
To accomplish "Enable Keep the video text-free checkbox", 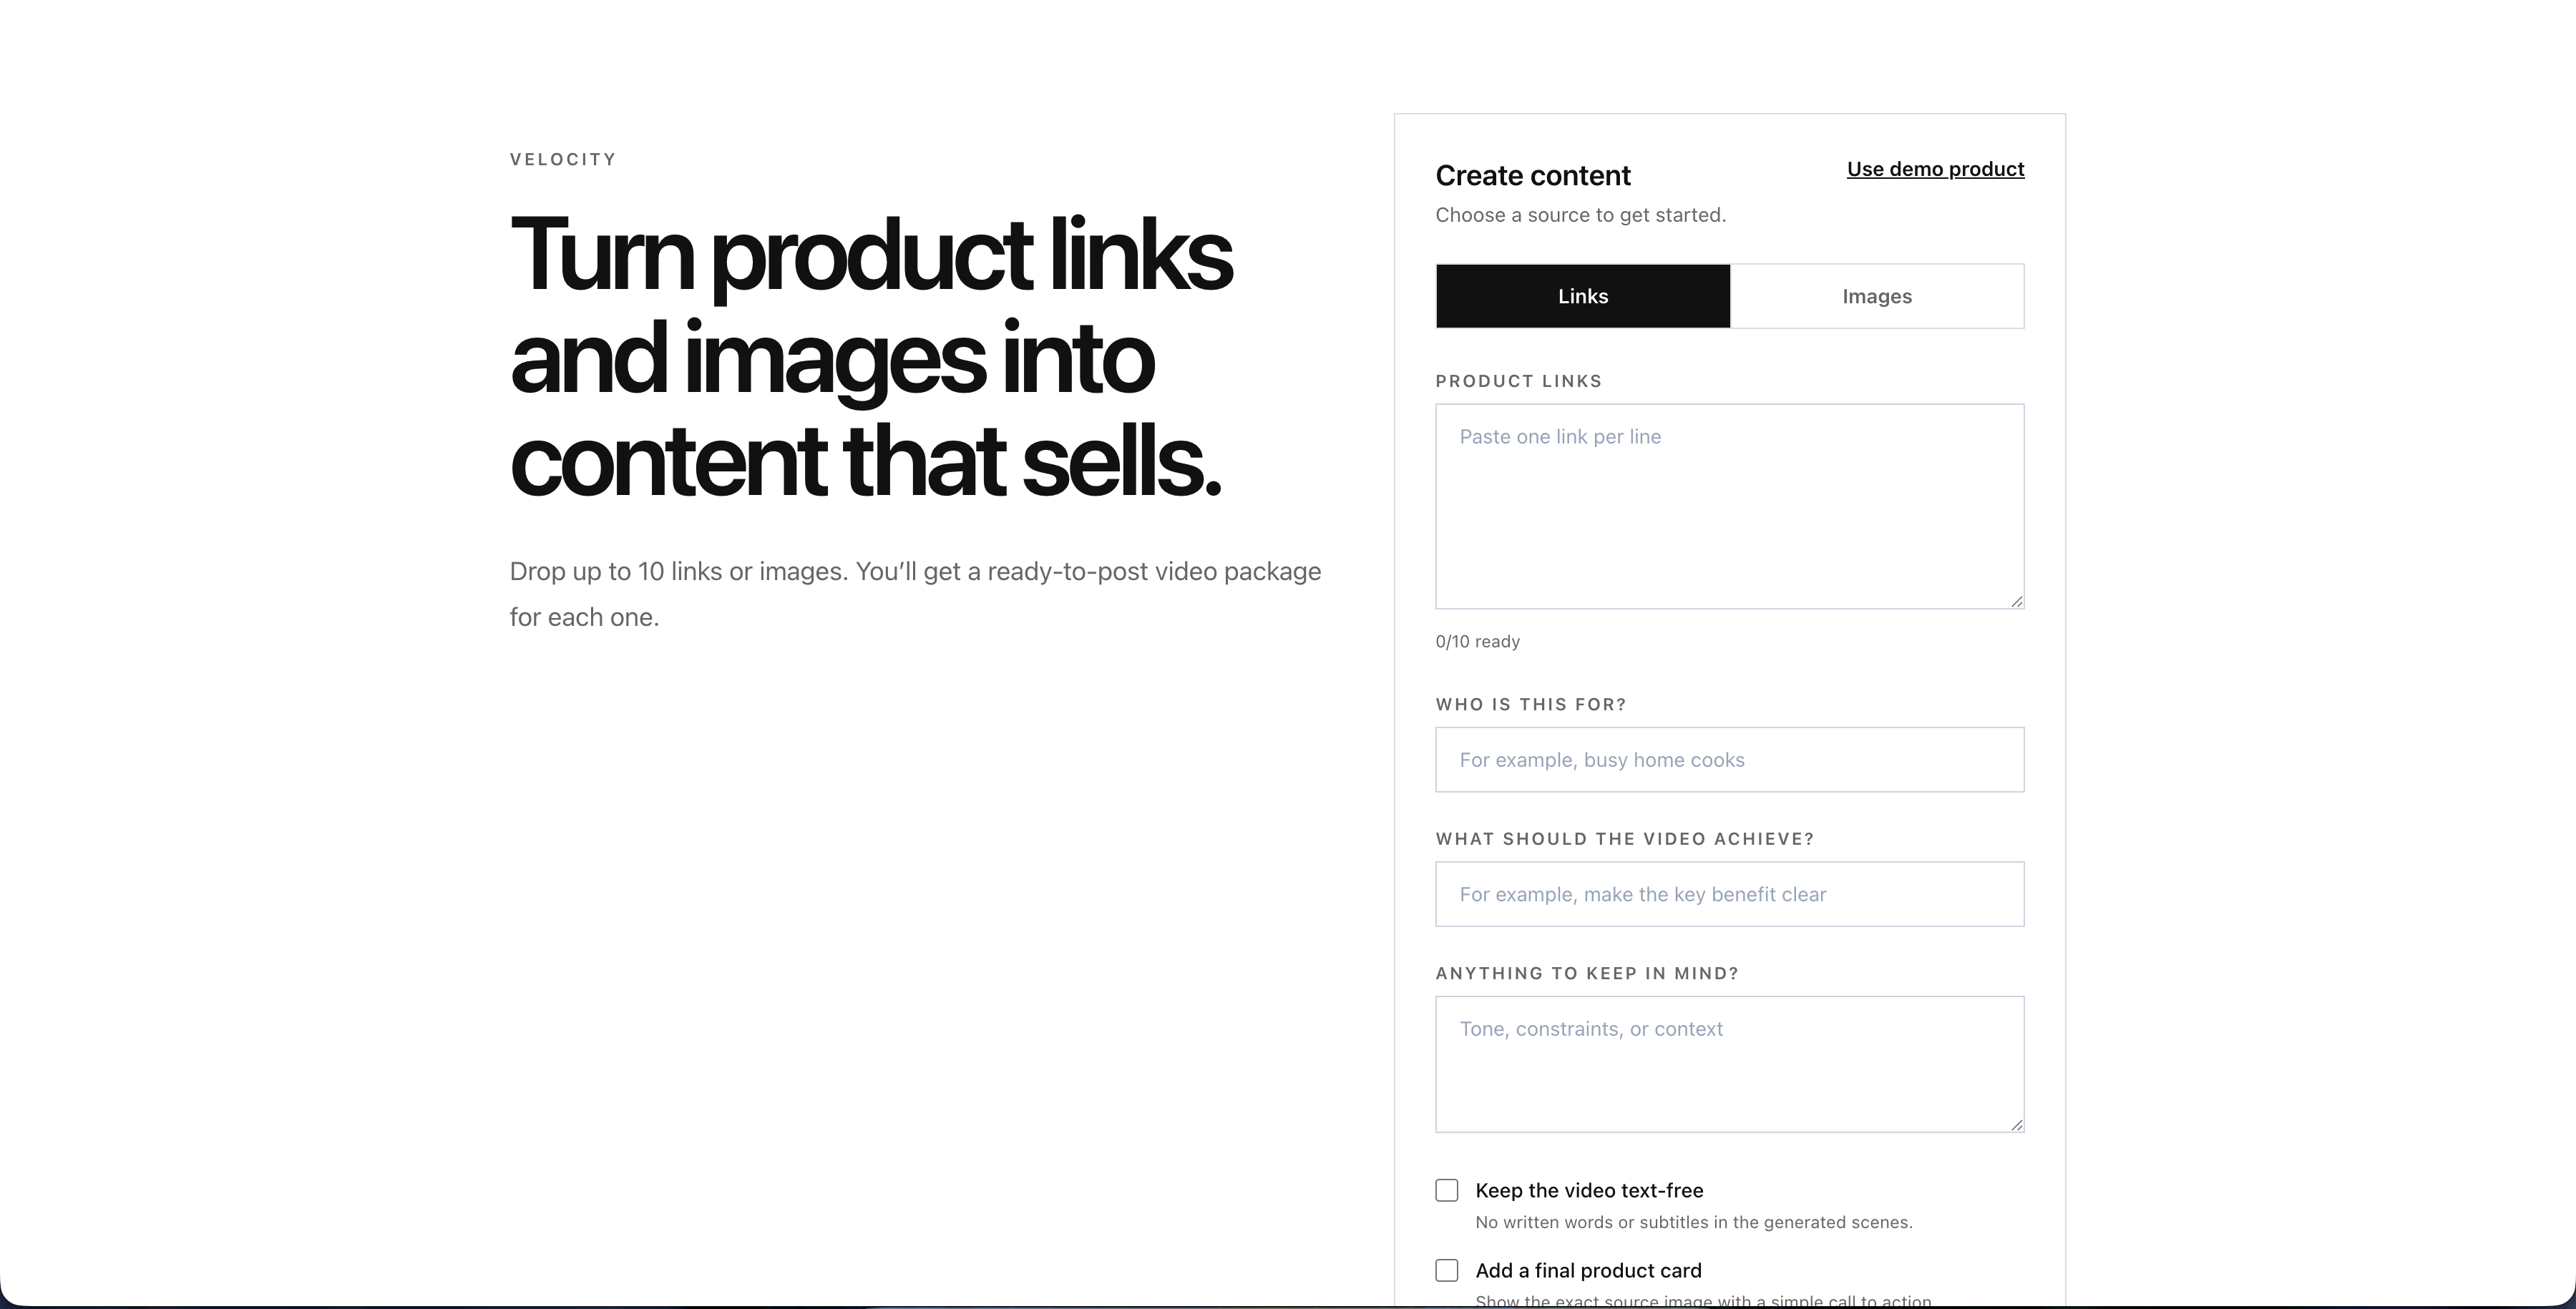I will coord(1447,1190).
